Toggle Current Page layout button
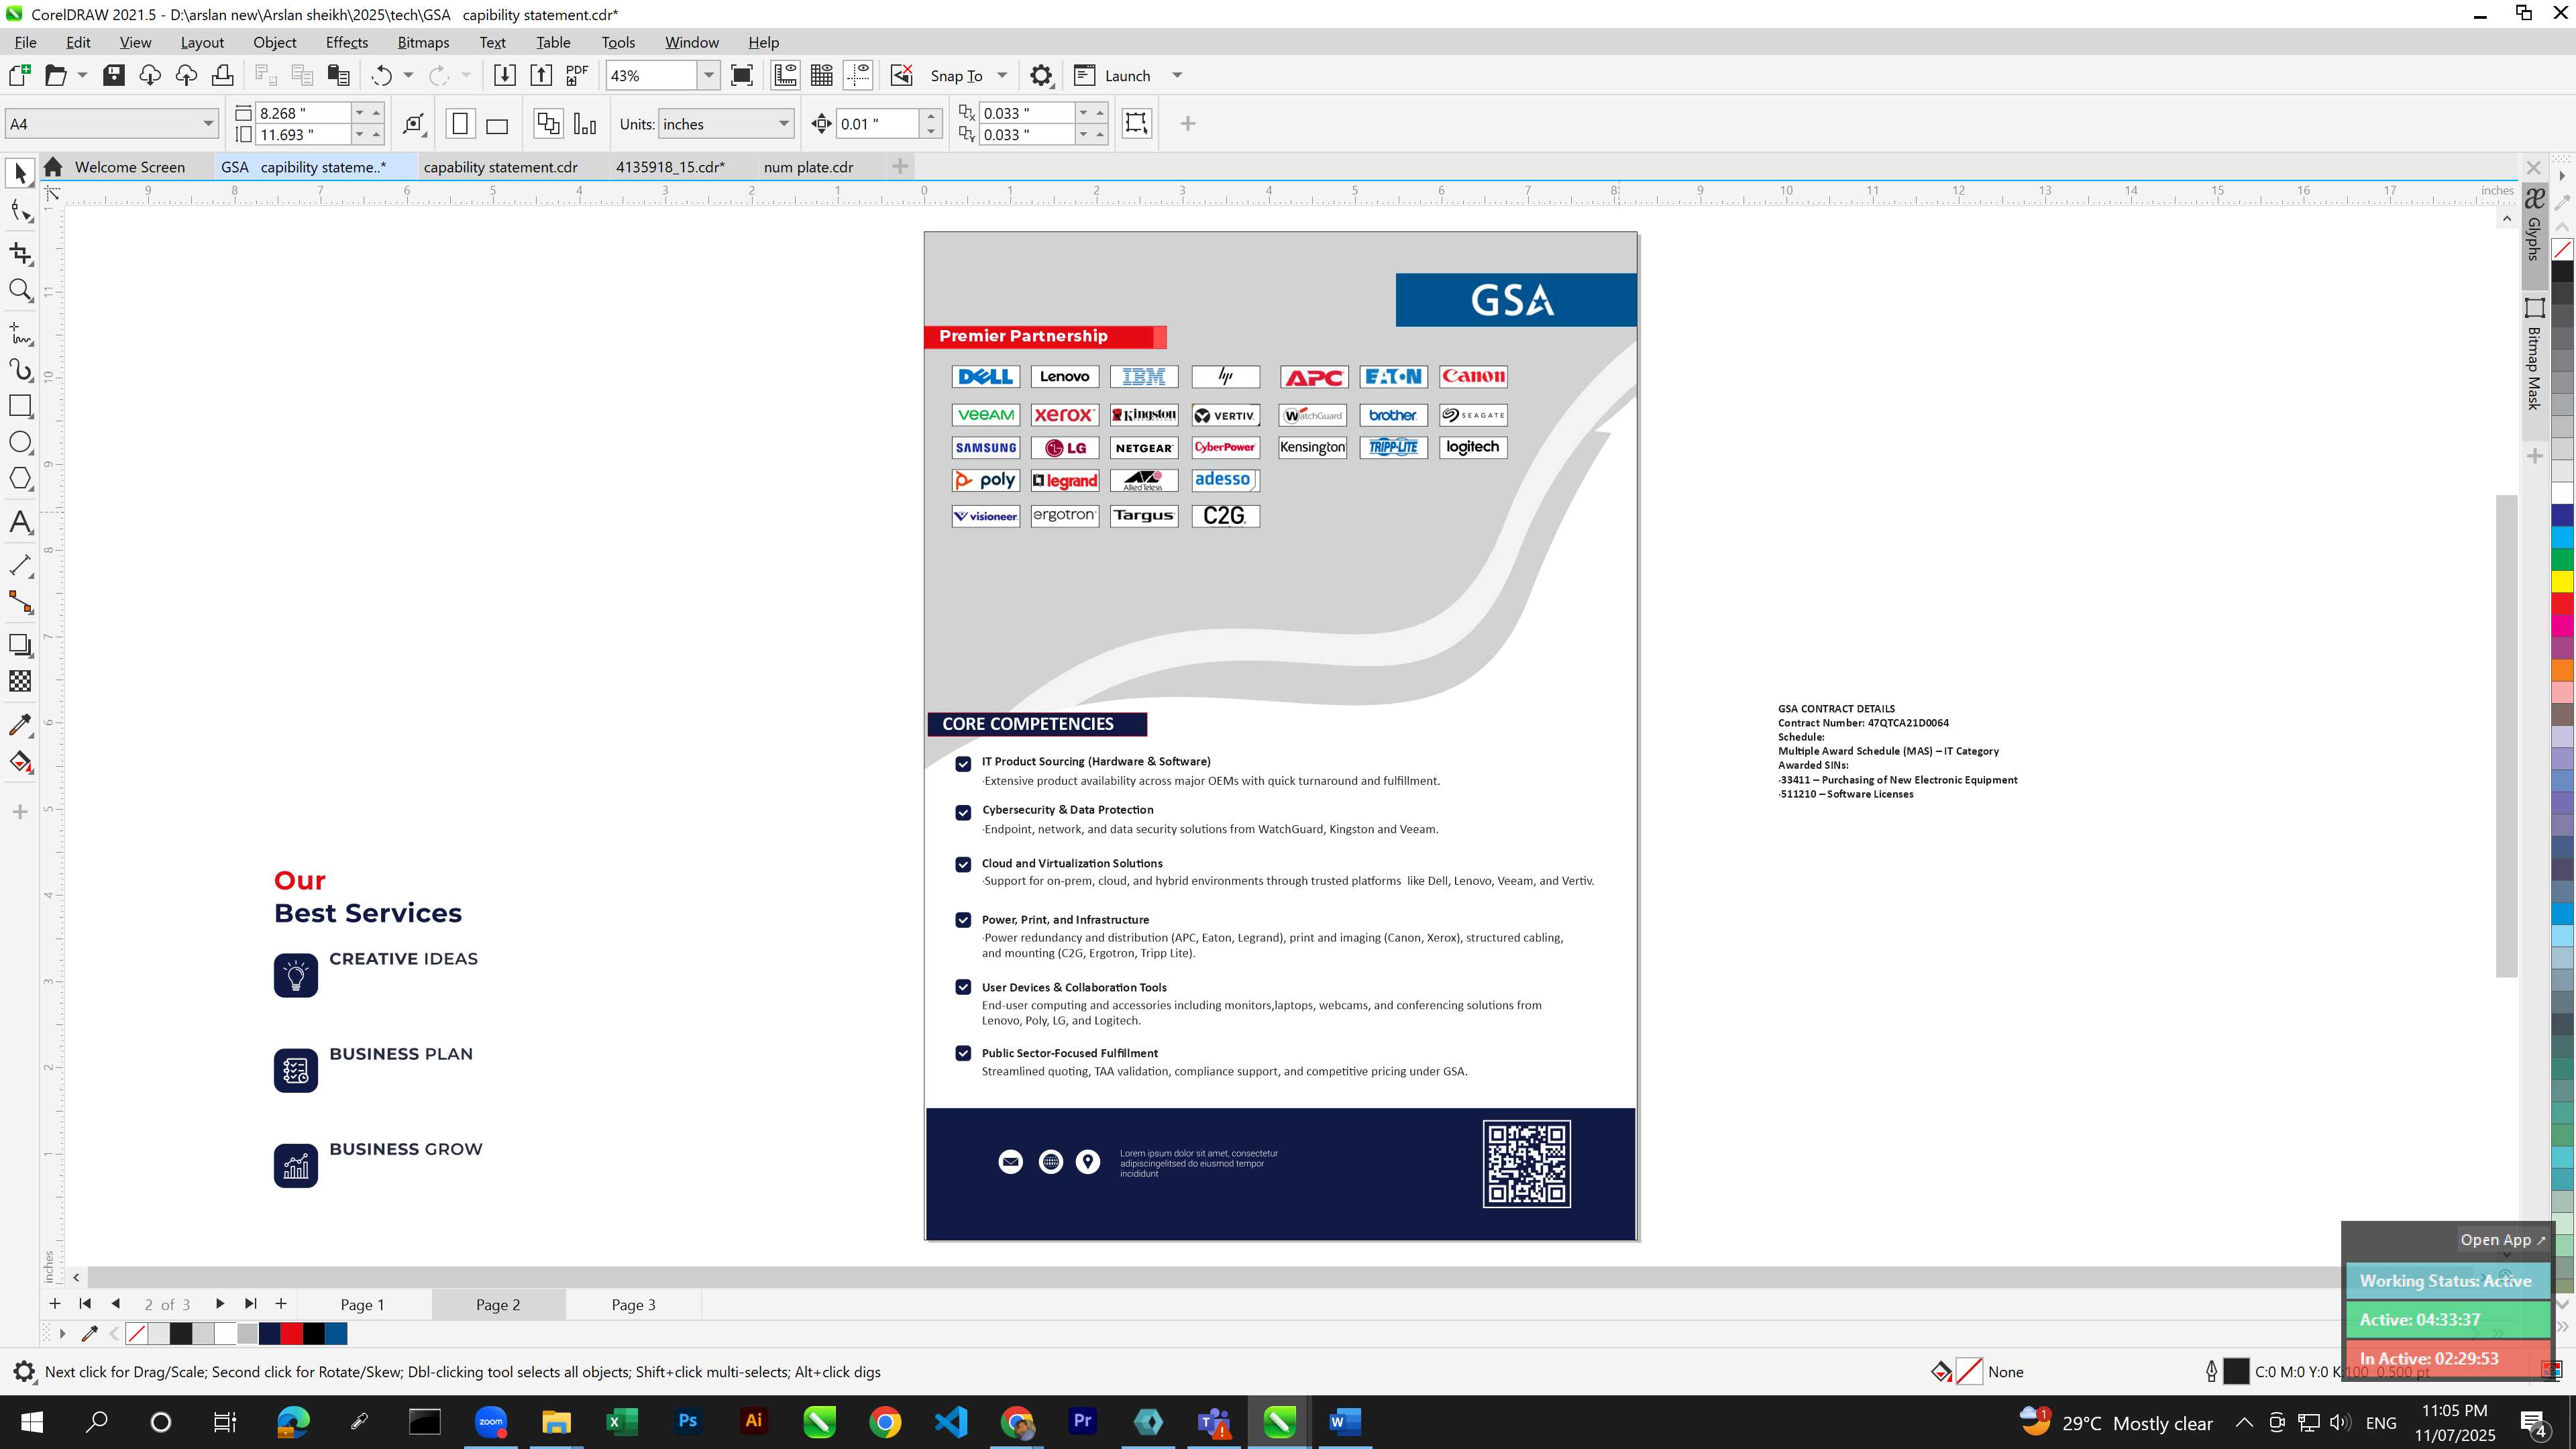The width and height of the screenshot is (2576, 1449). (x=586, y=124)
